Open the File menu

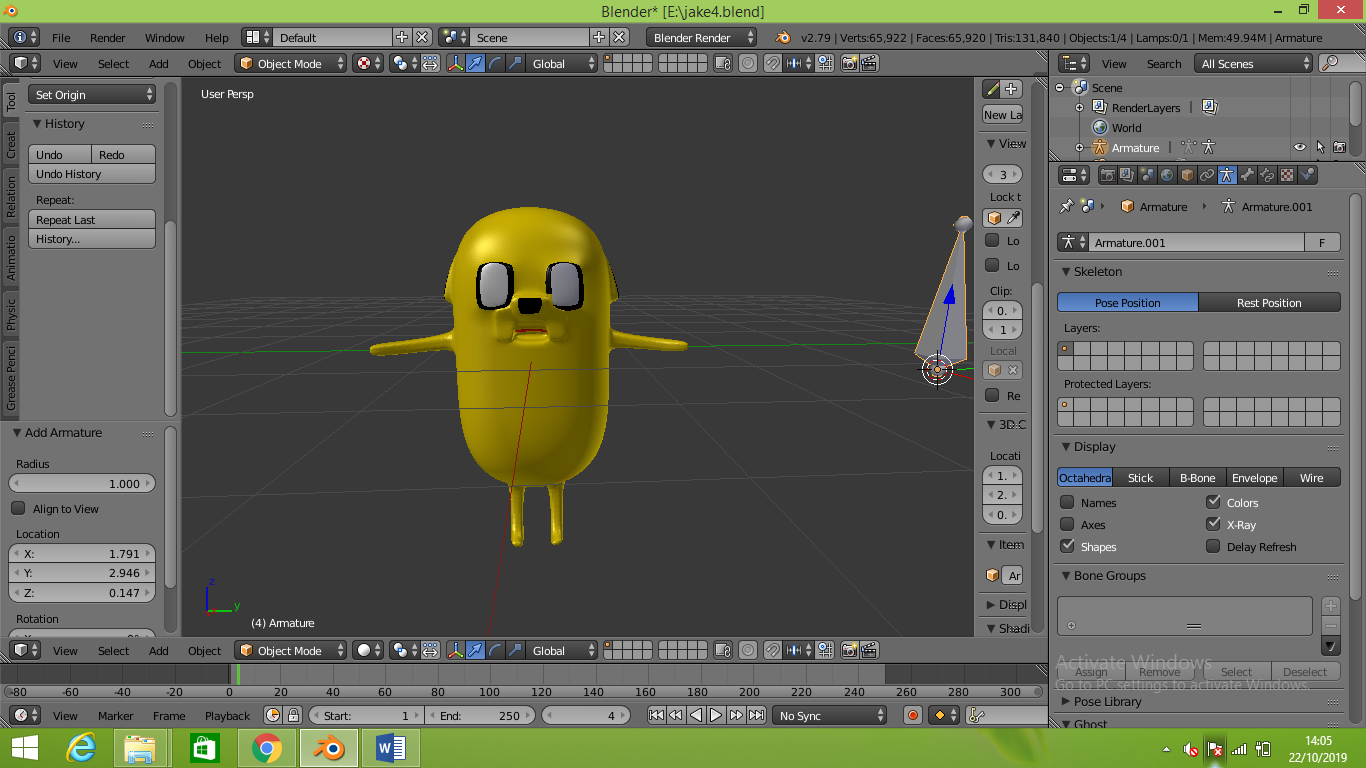click(61, 38)
